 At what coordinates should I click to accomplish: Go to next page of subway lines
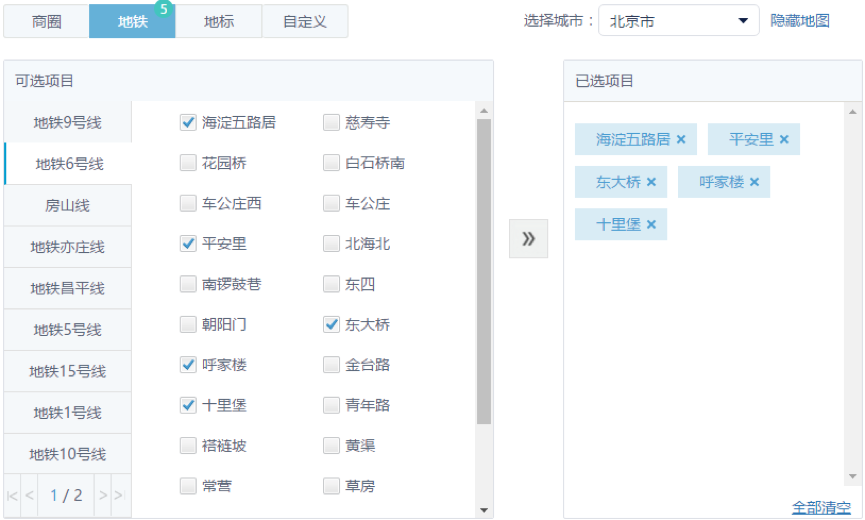click(x=102, y=495)
